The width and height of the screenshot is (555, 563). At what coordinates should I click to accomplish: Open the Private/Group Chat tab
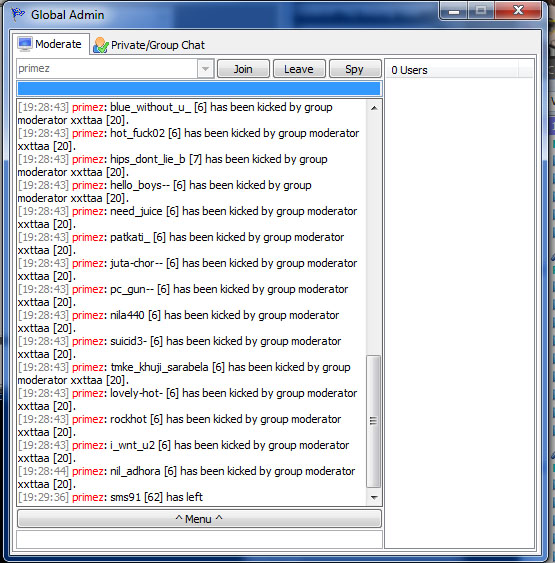click(149, 45)
